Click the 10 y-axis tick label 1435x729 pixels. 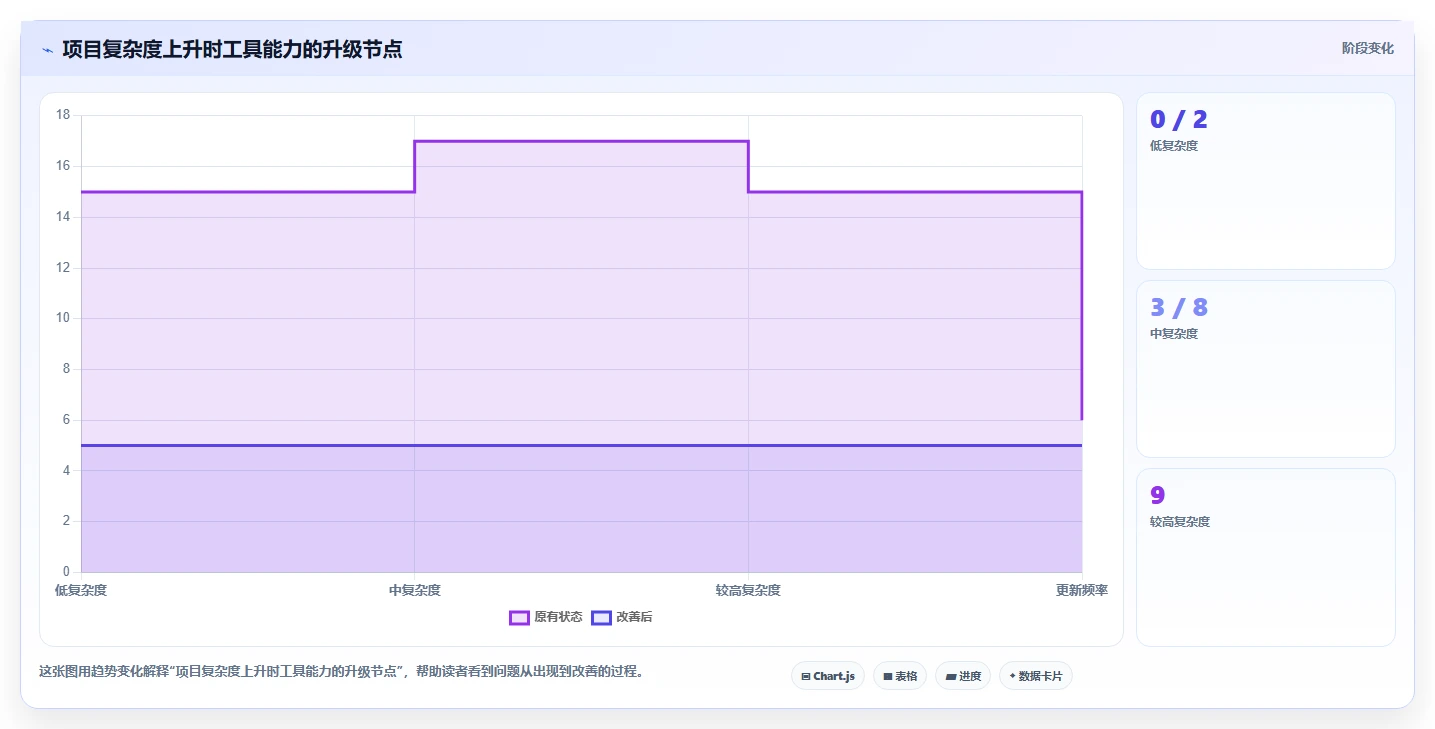coord(63,318)
